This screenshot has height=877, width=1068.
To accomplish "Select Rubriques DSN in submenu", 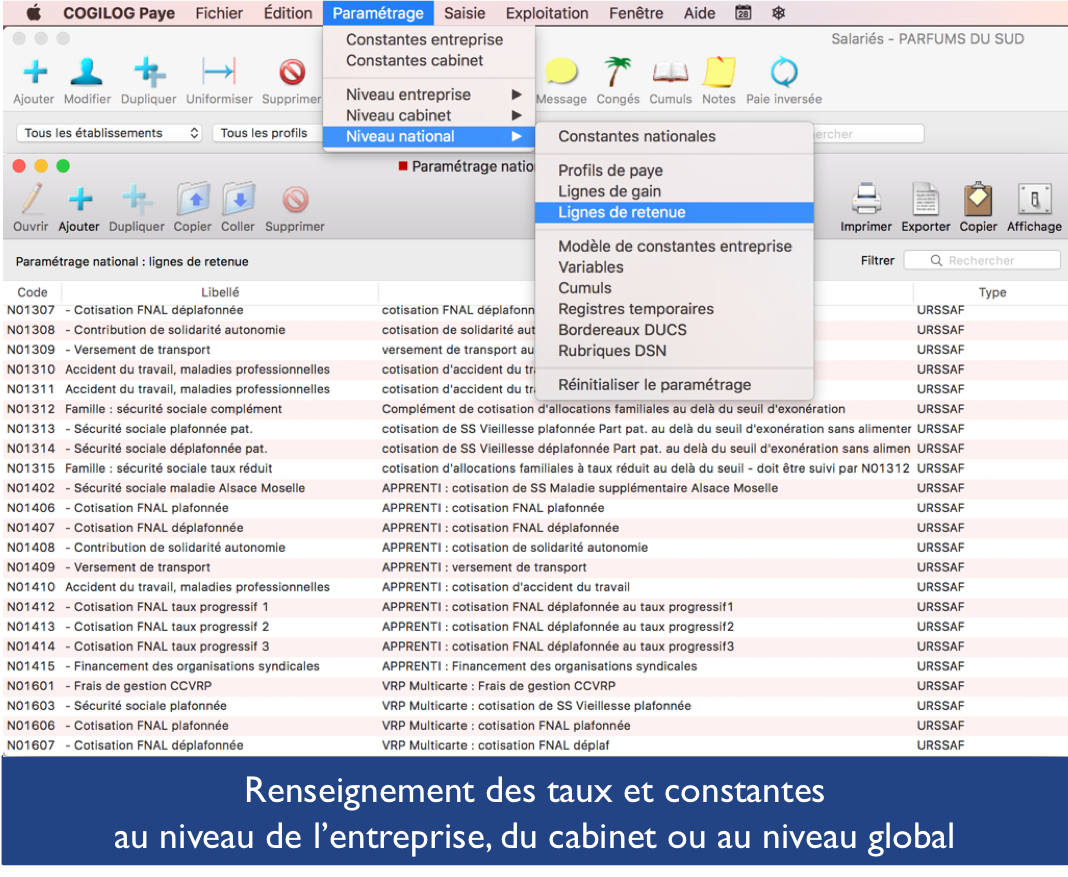I will [674, 351].
